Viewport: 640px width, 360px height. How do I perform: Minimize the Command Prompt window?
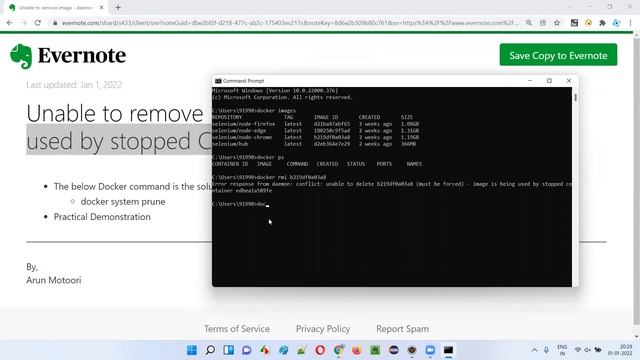pyautogui.click(x=530, y=81)
